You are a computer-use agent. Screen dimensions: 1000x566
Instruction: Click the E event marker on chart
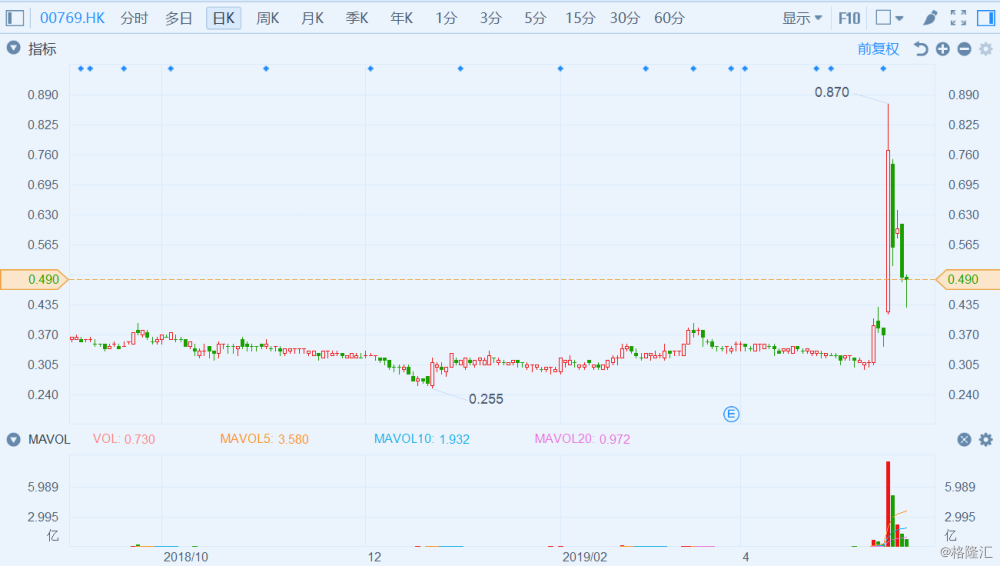point(731,414)
